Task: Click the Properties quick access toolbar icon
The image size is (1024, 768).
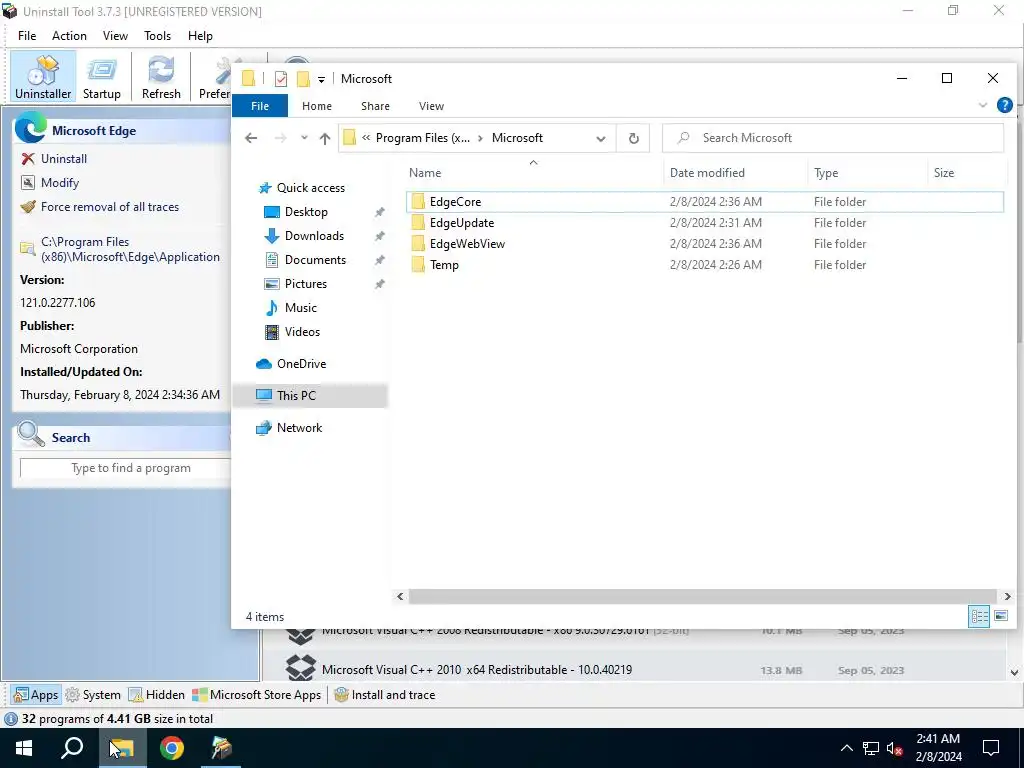Action: [x=281, y=79]
